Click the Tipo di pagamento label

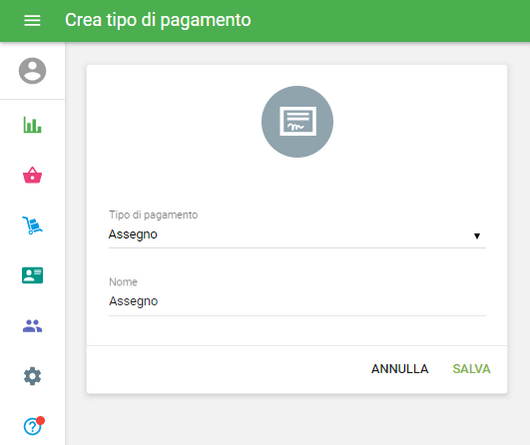coord(153,215)
